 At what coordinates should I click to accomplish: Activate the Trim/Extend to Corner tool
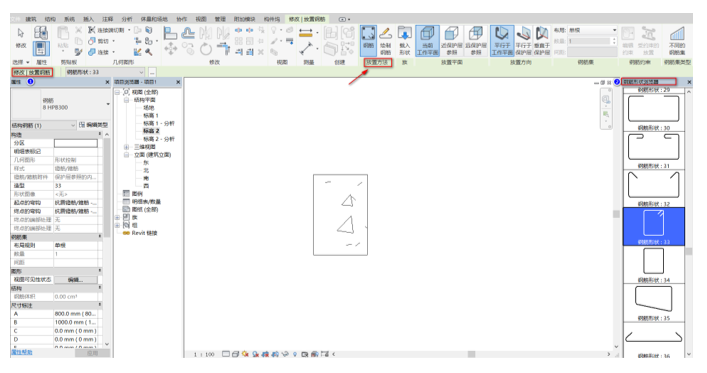(x=223, y=49)
